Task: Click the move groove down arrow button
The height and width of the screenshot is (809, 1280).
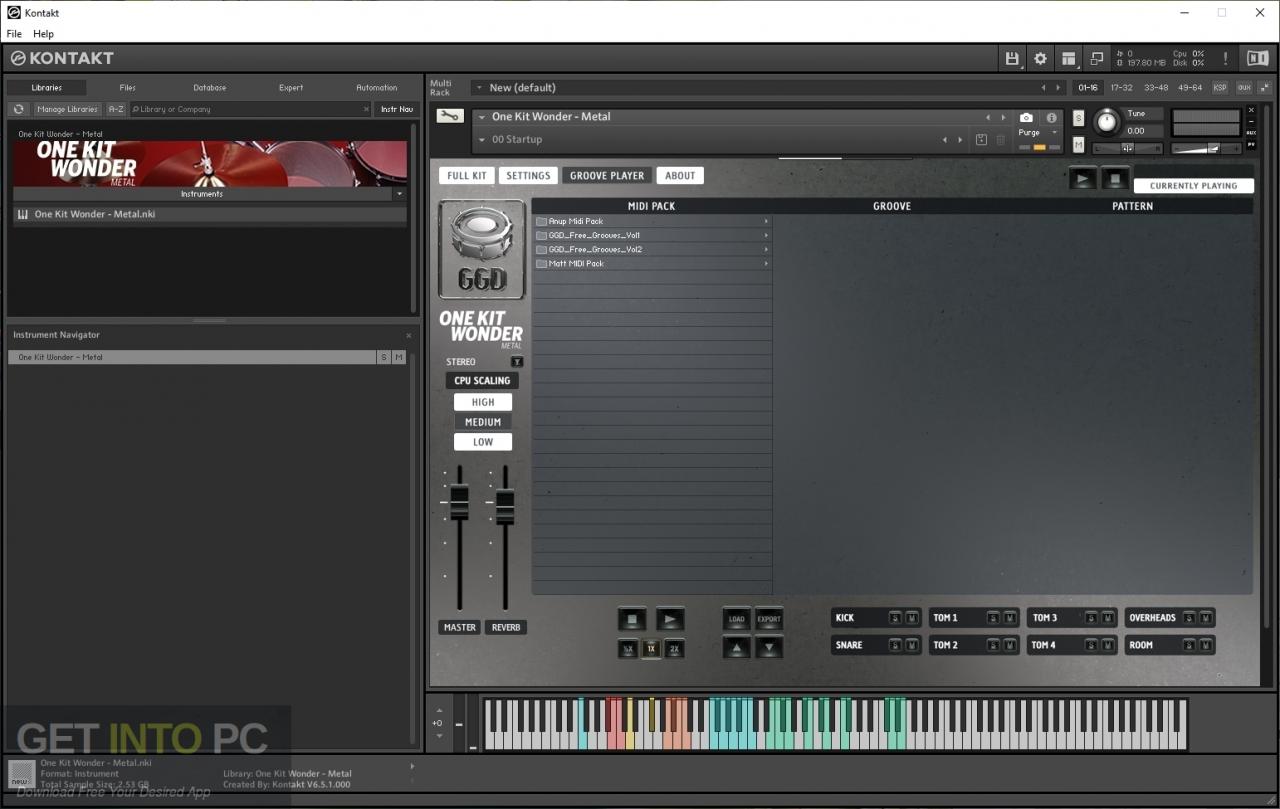Action: [x=769, y=647]
